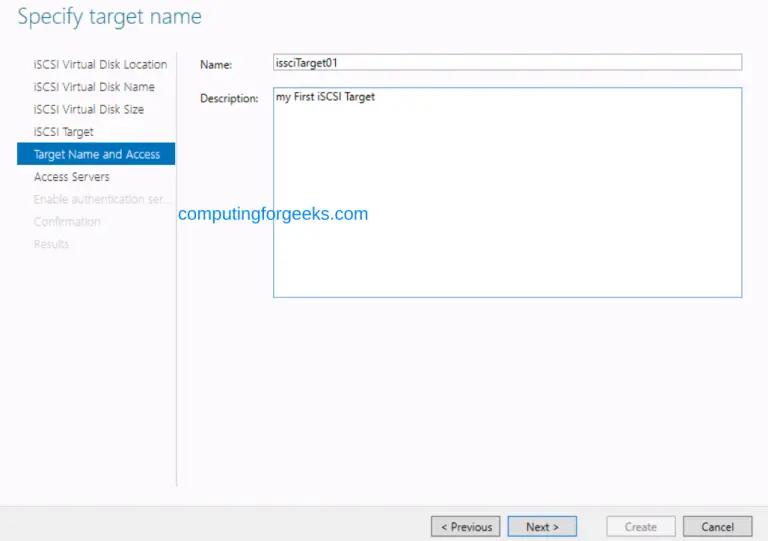Switch to the Access Servers step
768x541 pixels.
[x=72, y=177]
